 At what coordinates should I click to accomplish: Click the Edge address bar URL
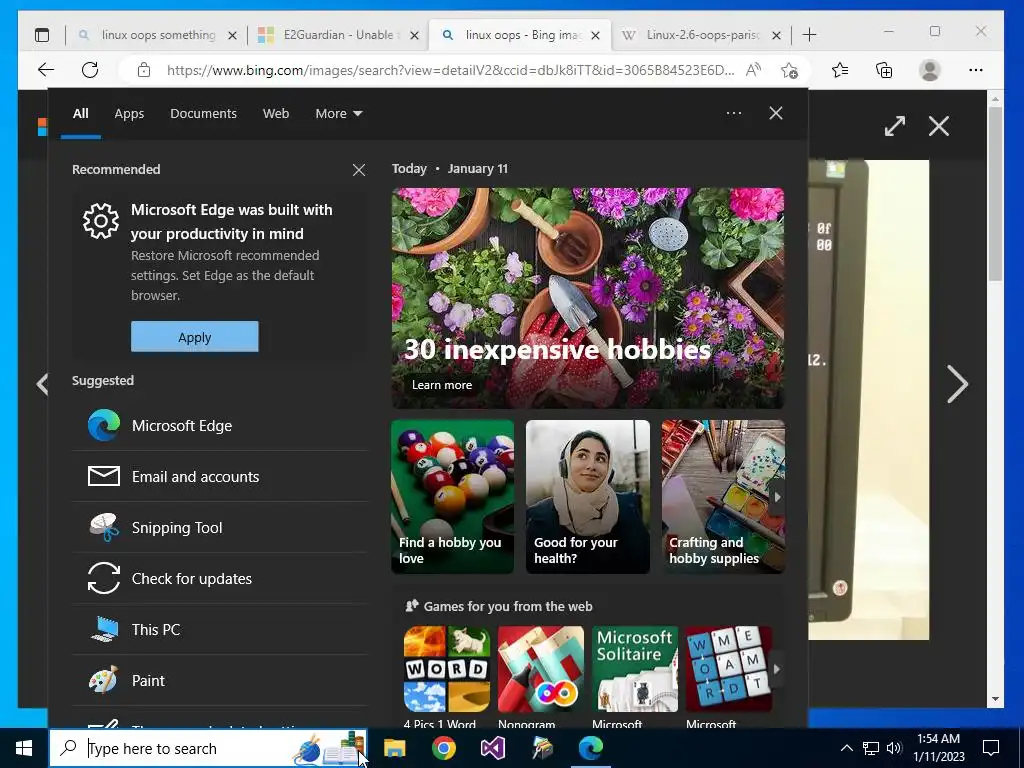pyautogui.click(x=451, y=70)
